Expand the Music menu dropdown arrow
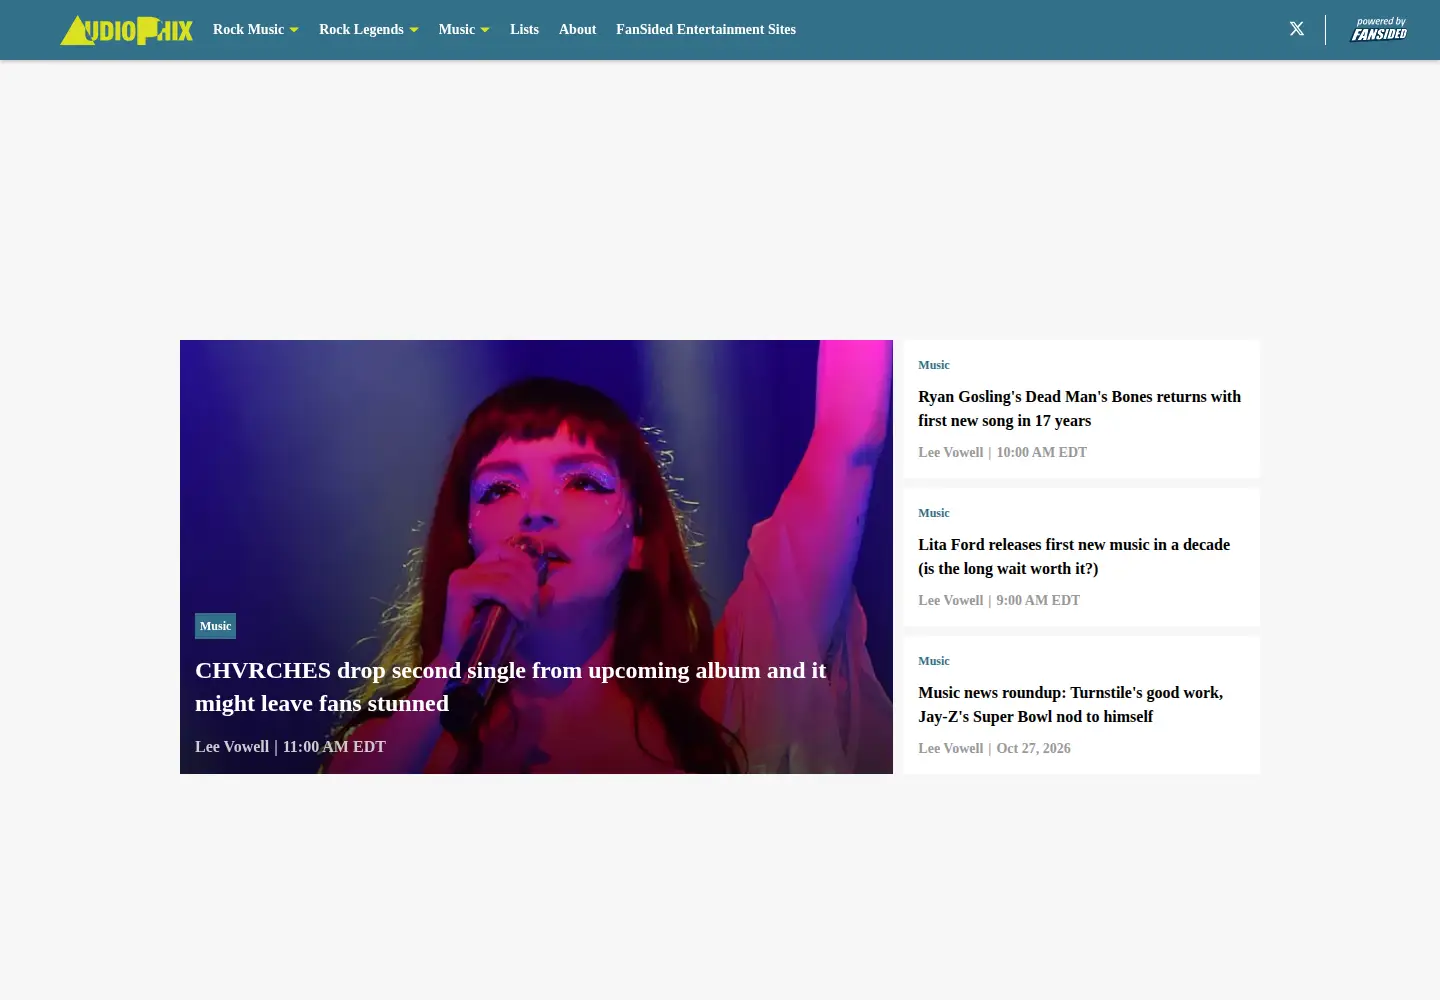 point(485,30)
